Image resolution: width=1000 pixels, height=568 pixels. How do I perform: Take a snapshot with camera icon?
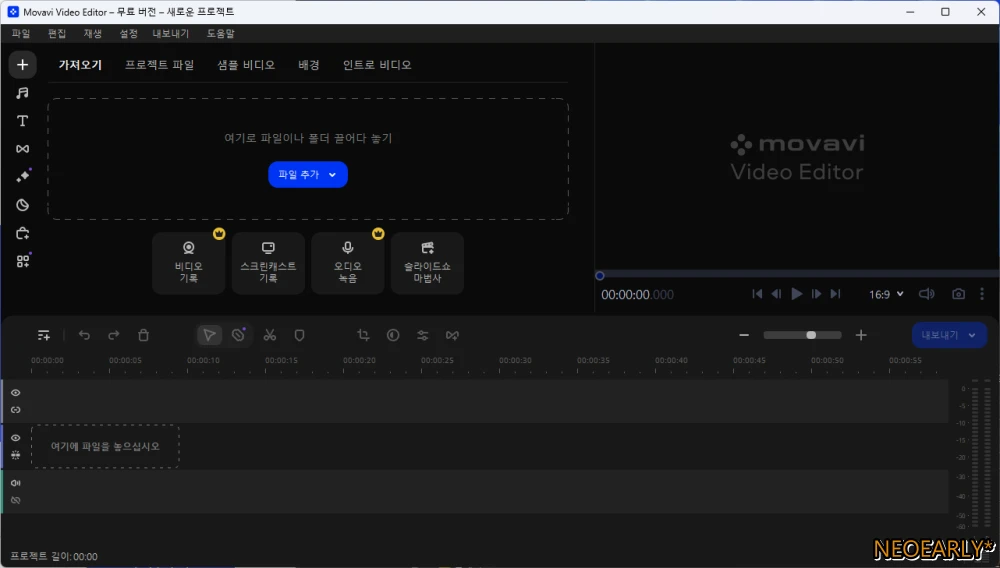coord(958,294)
